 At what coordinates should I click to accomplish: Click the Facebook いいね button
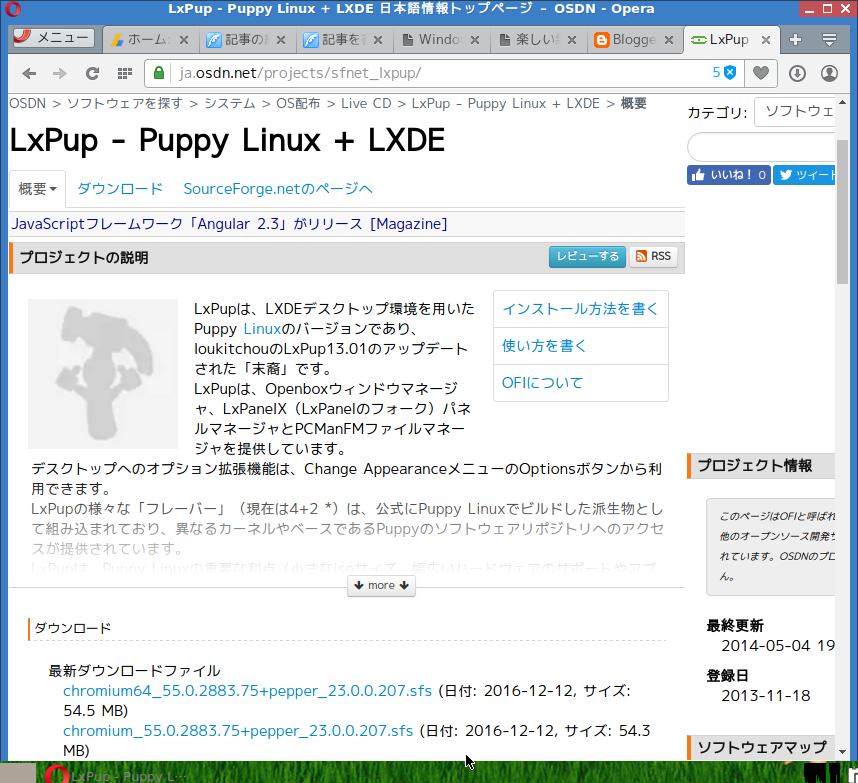(729, 175)
